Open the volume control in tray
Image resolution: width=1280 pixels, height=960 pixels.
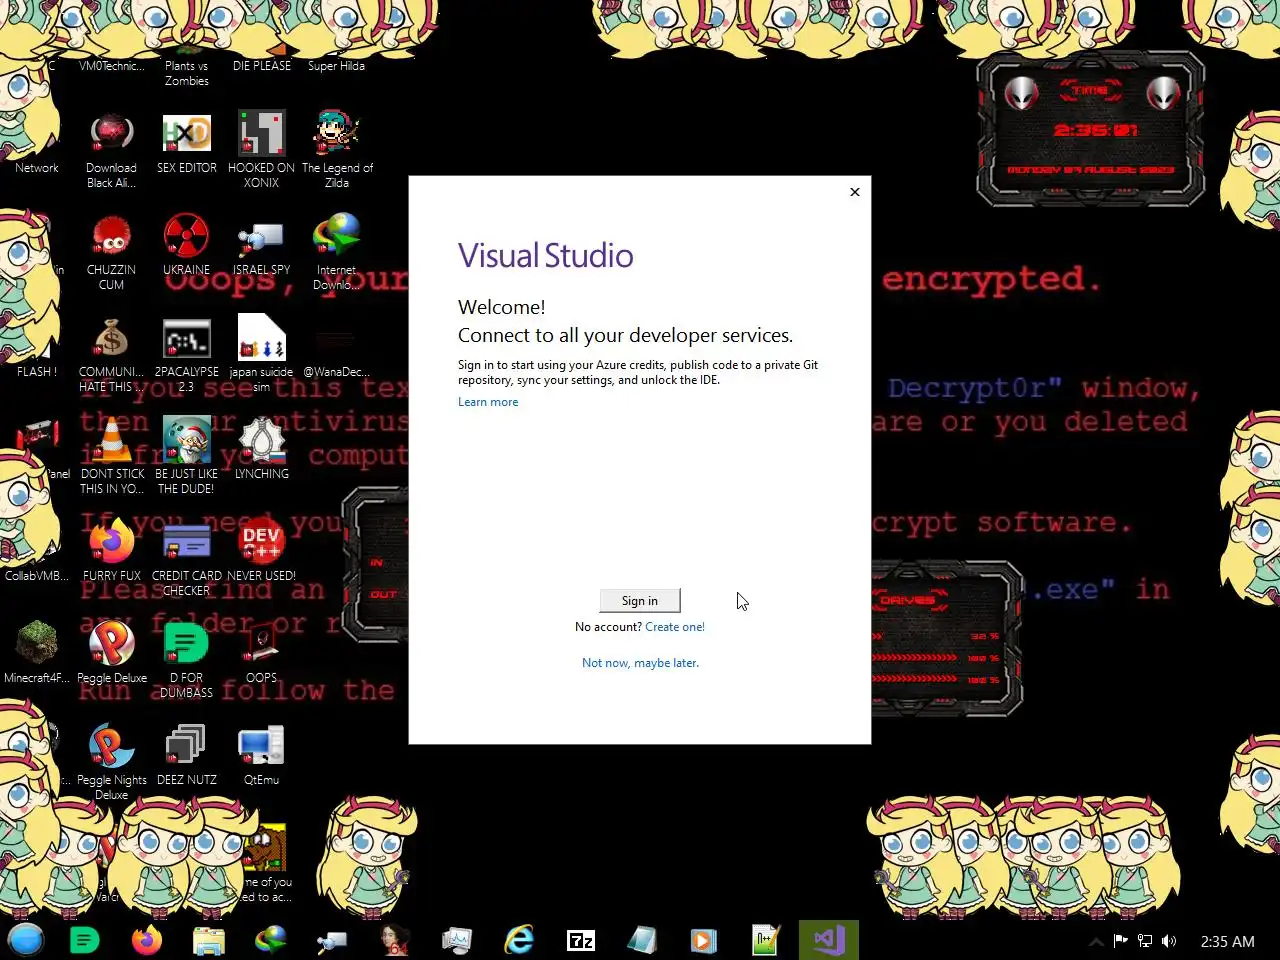point(1169,941)
